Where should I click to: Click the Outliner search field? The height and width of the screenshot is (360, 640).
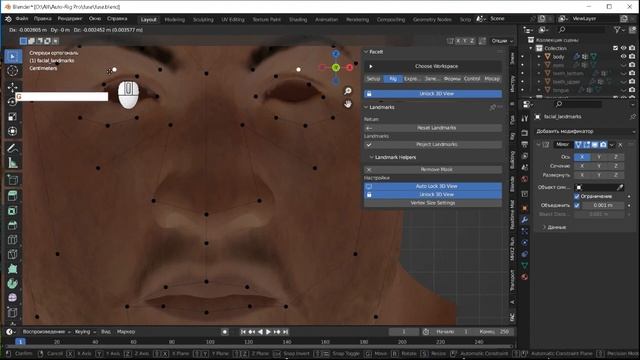click(x=580, y=29)
